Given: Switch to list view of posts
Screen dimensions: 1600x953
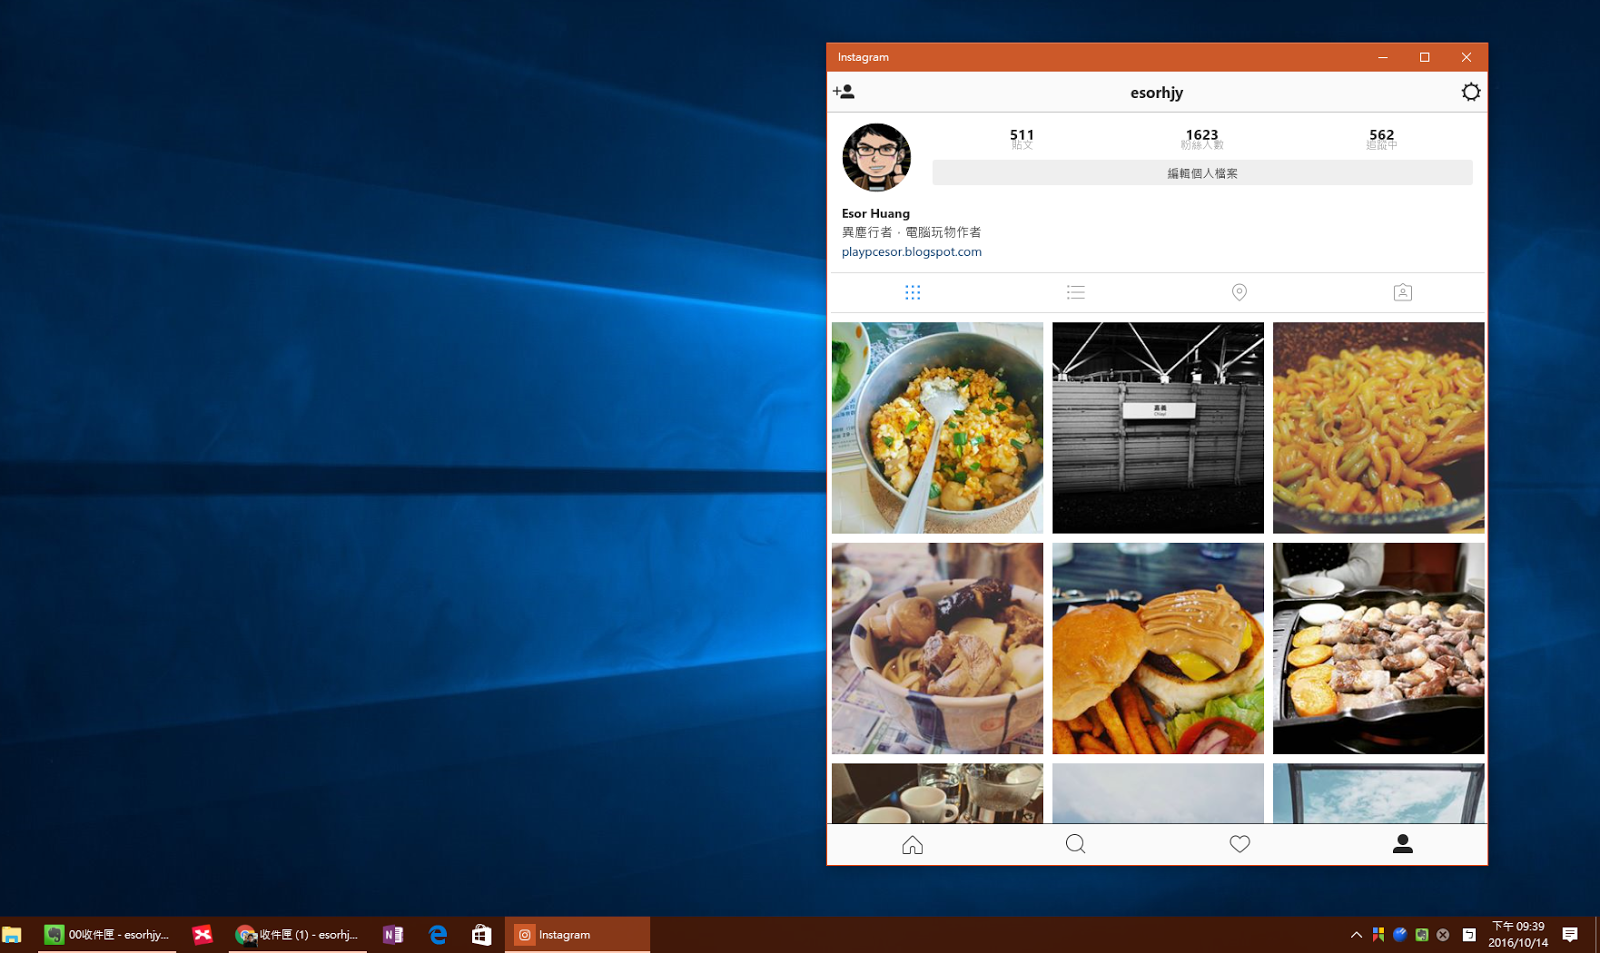Looking at the screenshot, I should (1076, 292).
